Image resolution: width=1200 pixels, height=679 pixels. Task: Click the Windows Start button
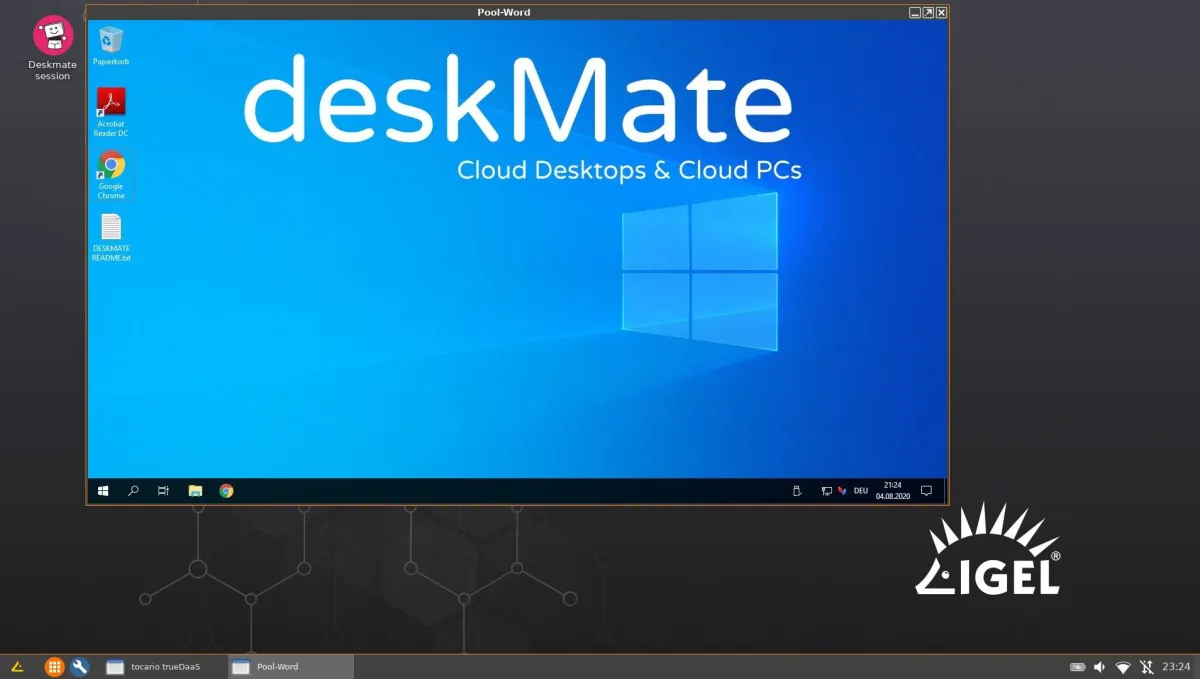pos(102,491)
